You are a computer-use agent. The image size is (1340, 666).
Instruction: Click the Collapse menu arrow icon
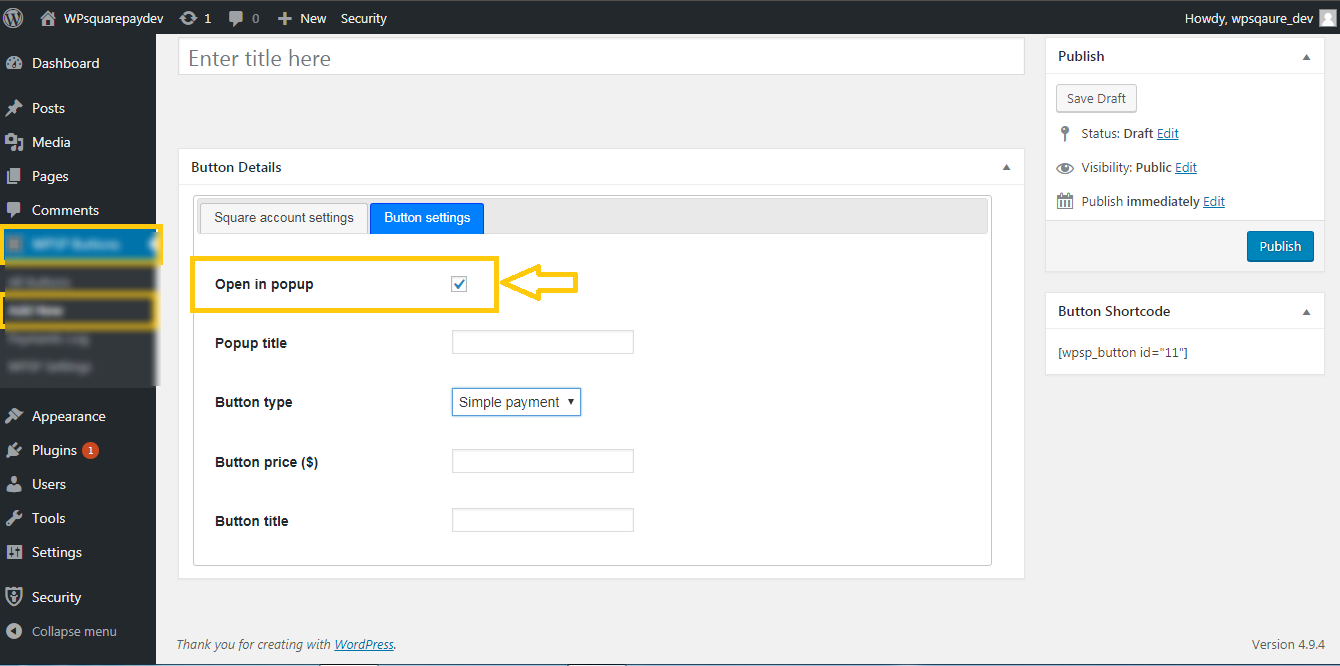(x=14, y=631)
